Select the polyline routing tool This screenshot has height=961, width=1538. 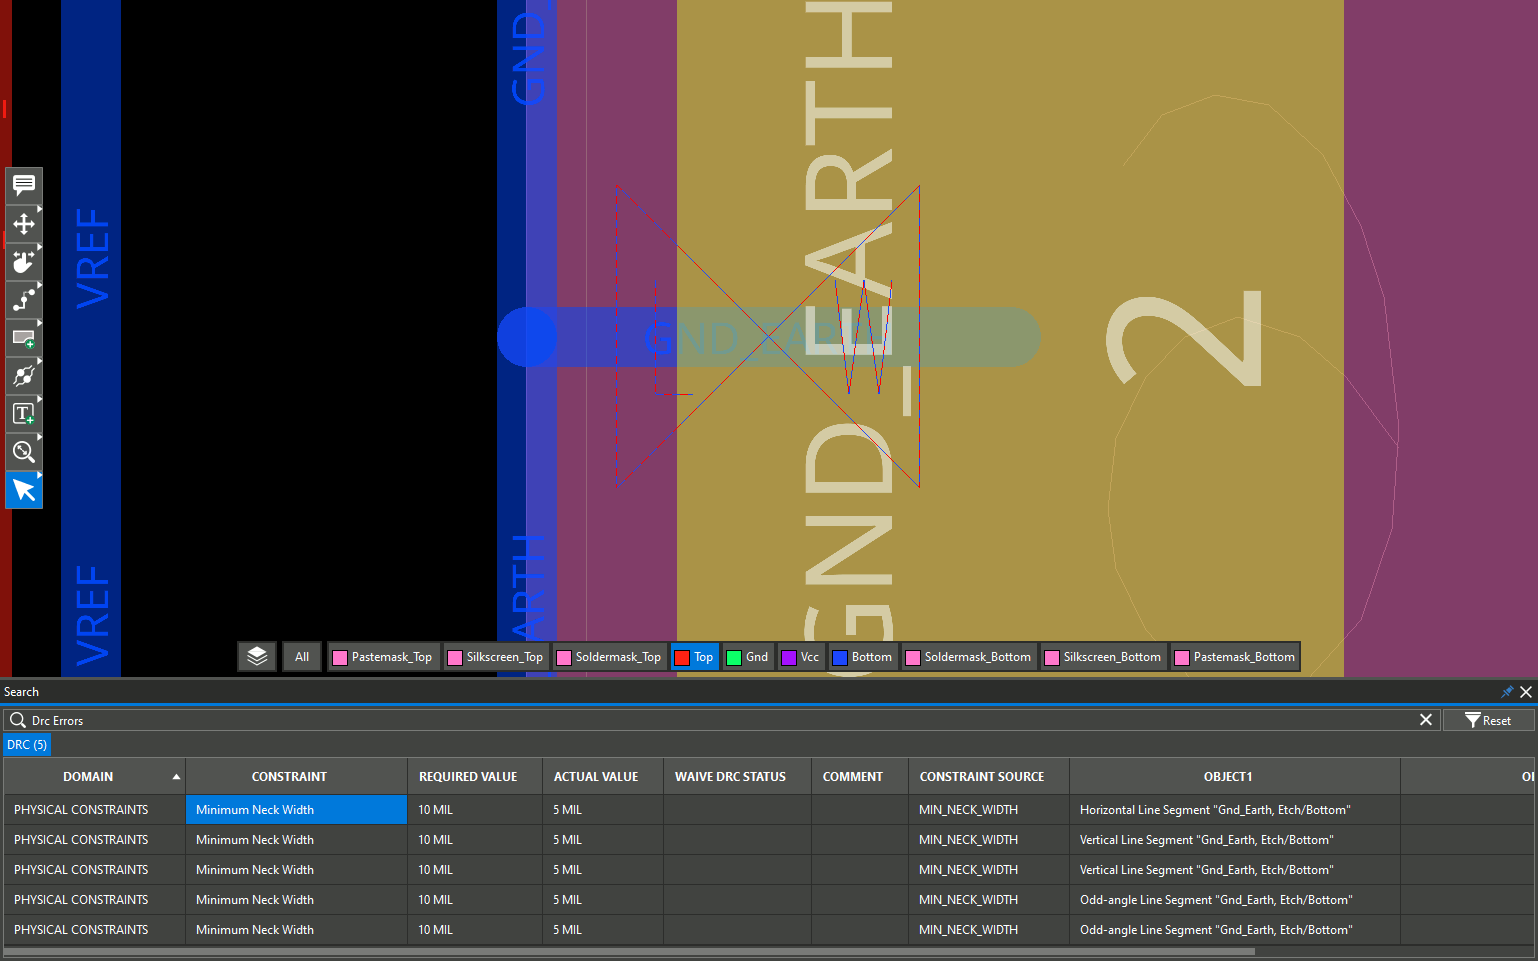click(23, 299)
